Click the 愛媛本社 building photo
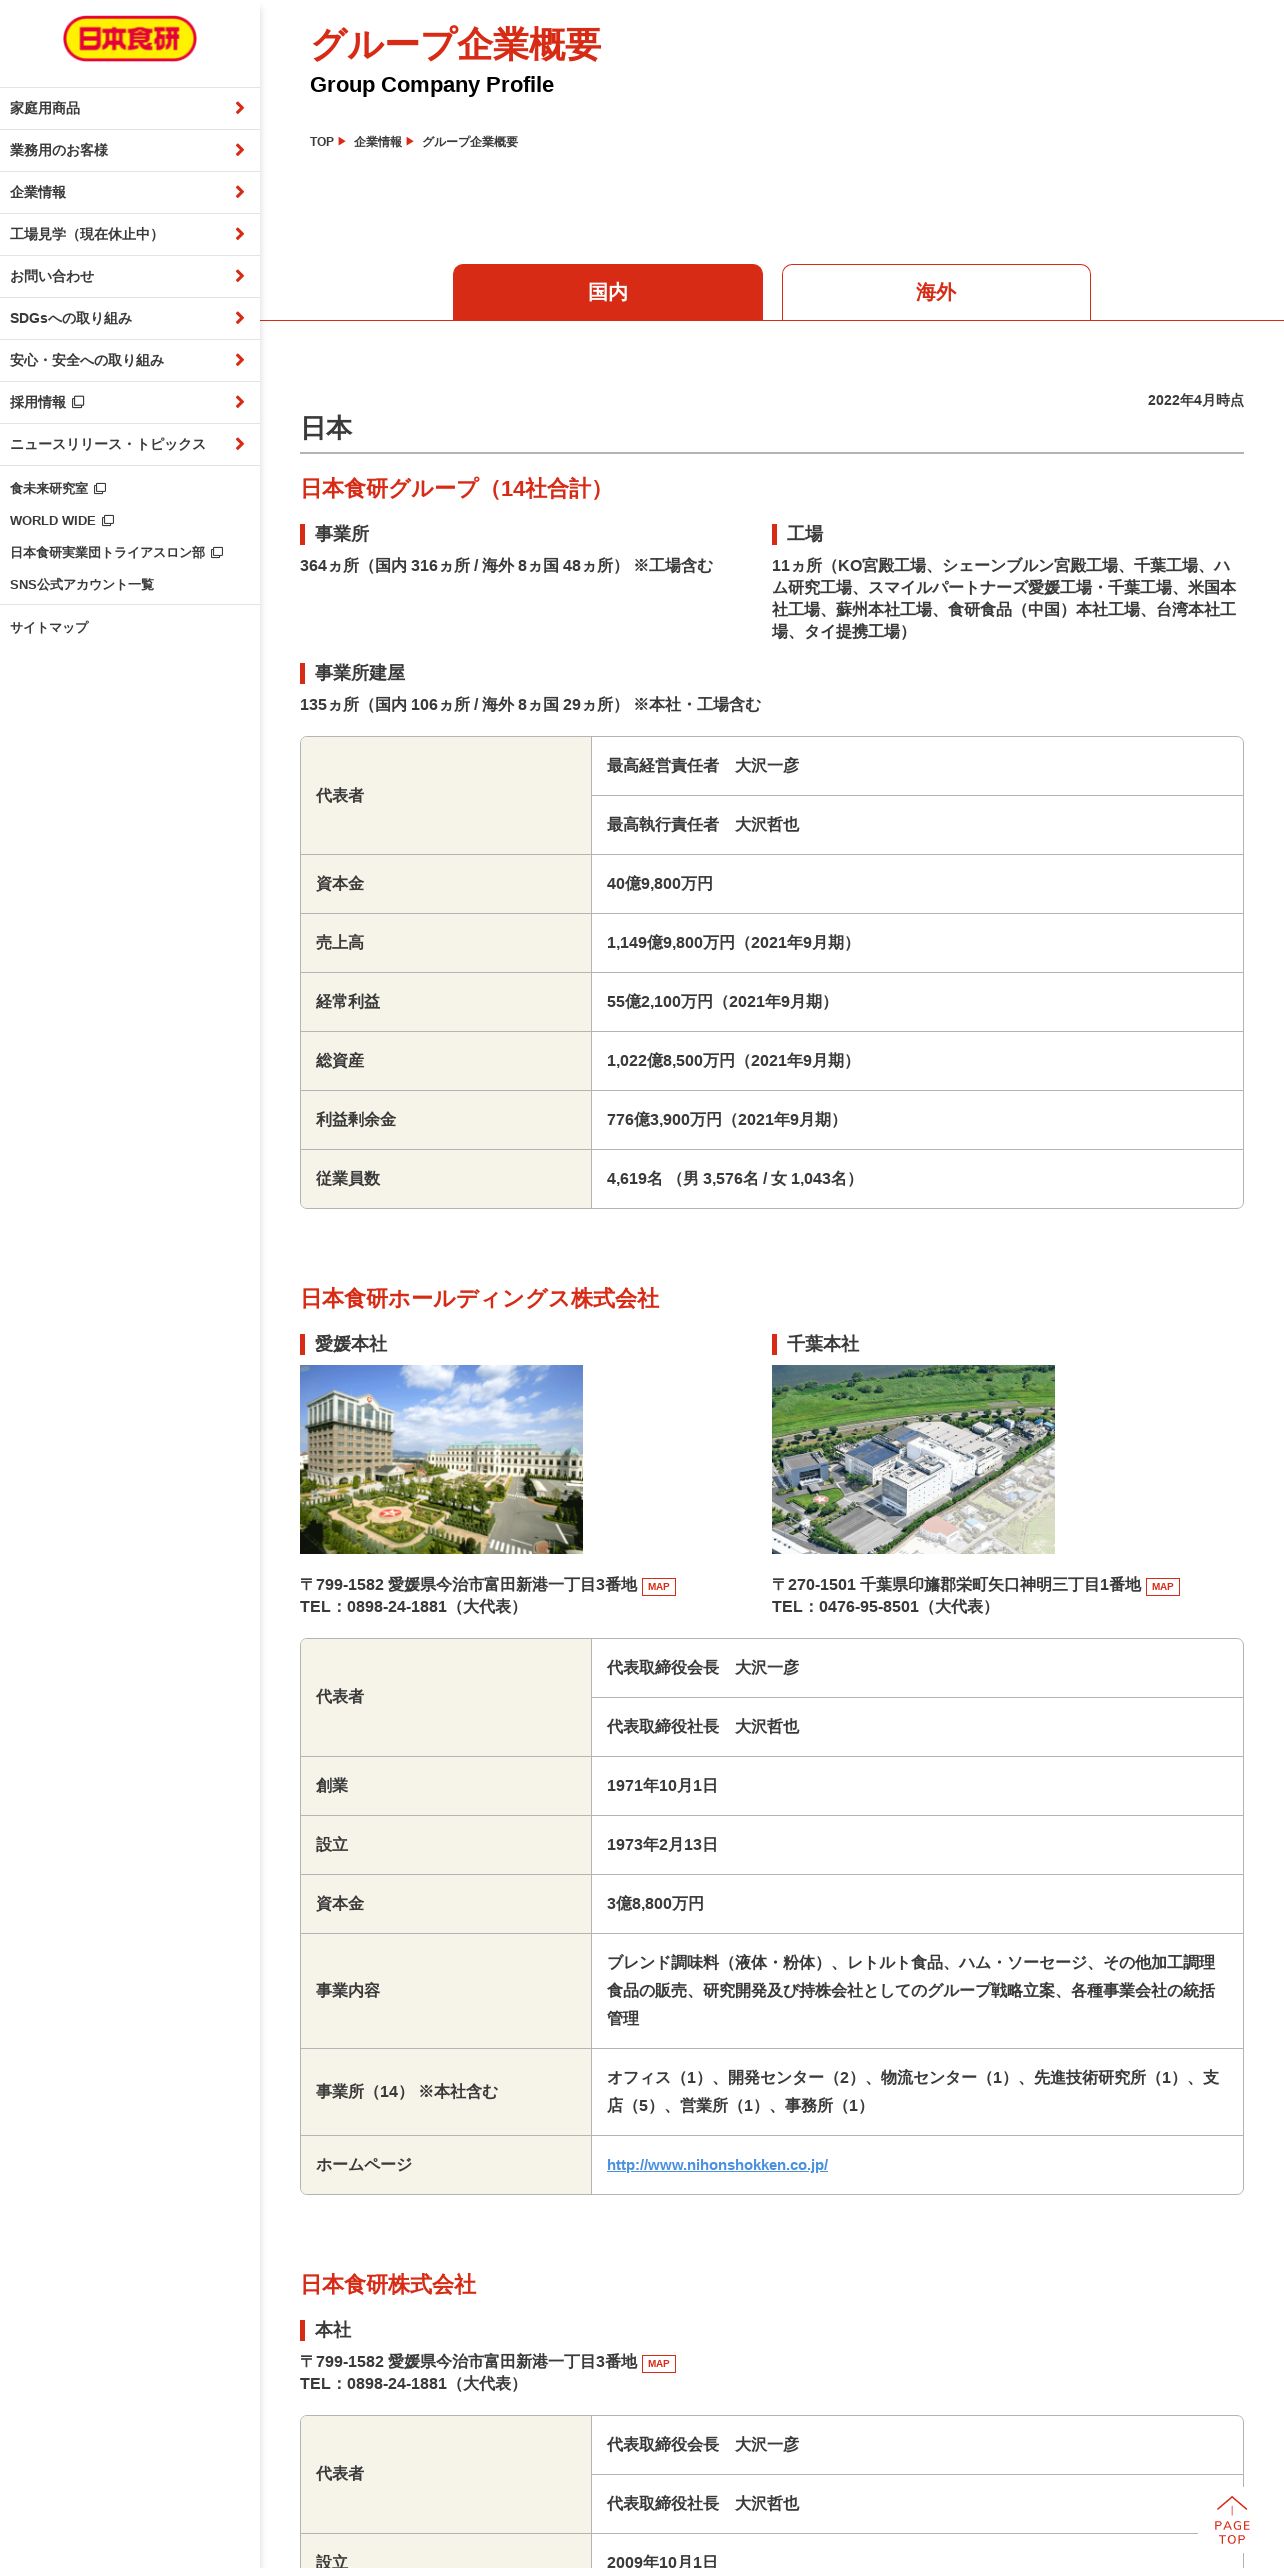This screenshot has width=1284, height=2568. (x=441, y=1459)
